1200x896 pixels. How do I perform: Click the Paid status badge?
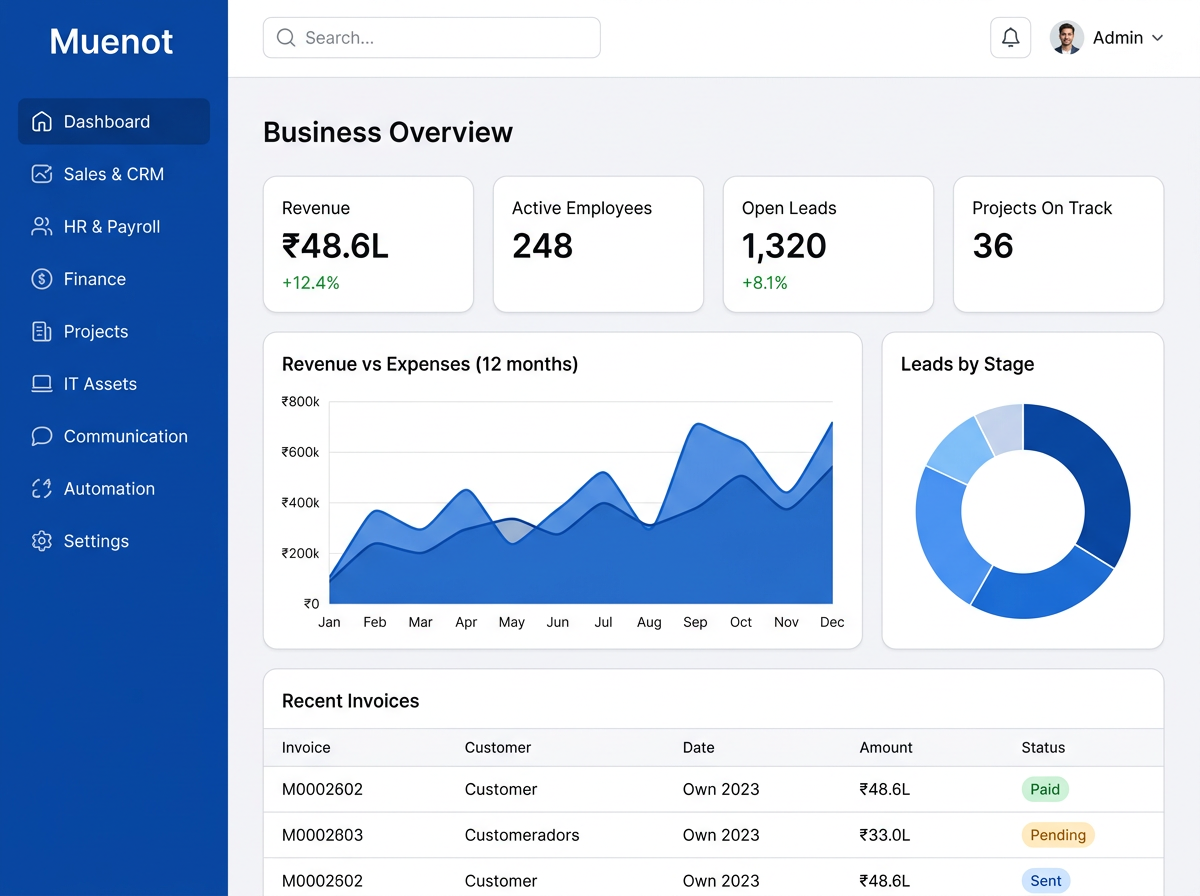pos(1045,789)
